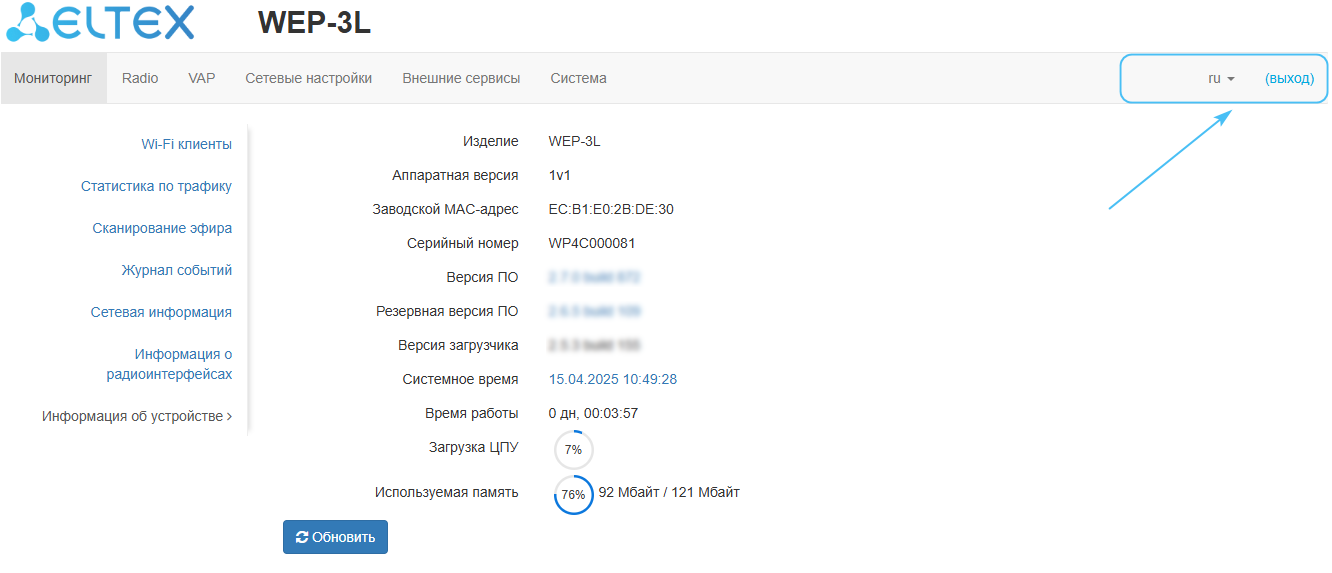Click the Заводской МАС-адрес label
1332x573 pixels.
click(445, 209)
